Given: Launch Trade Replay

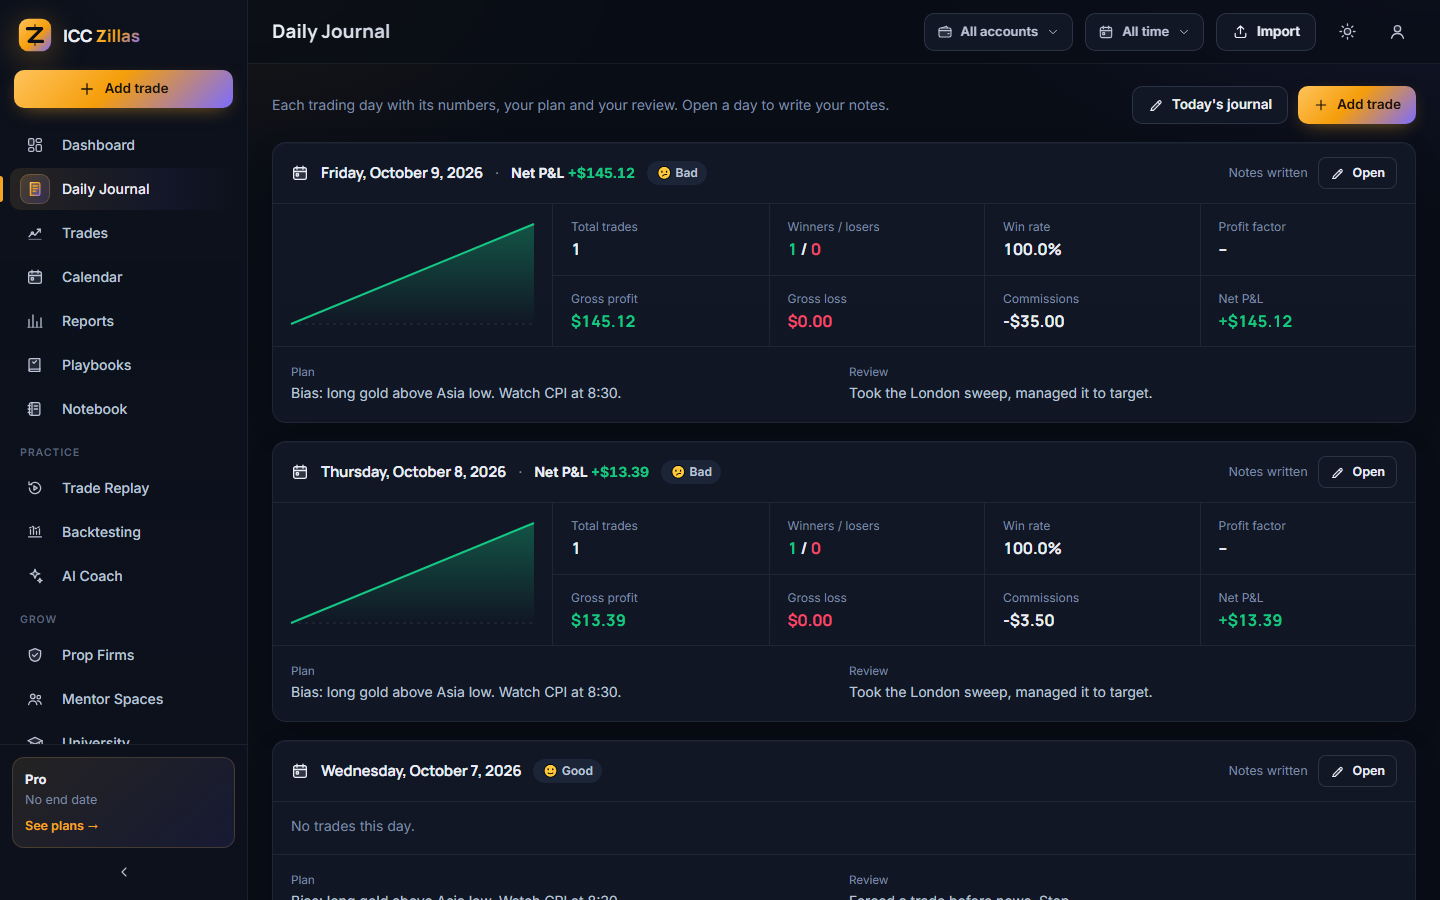Looking at the screenshot, I should point(123,488).
